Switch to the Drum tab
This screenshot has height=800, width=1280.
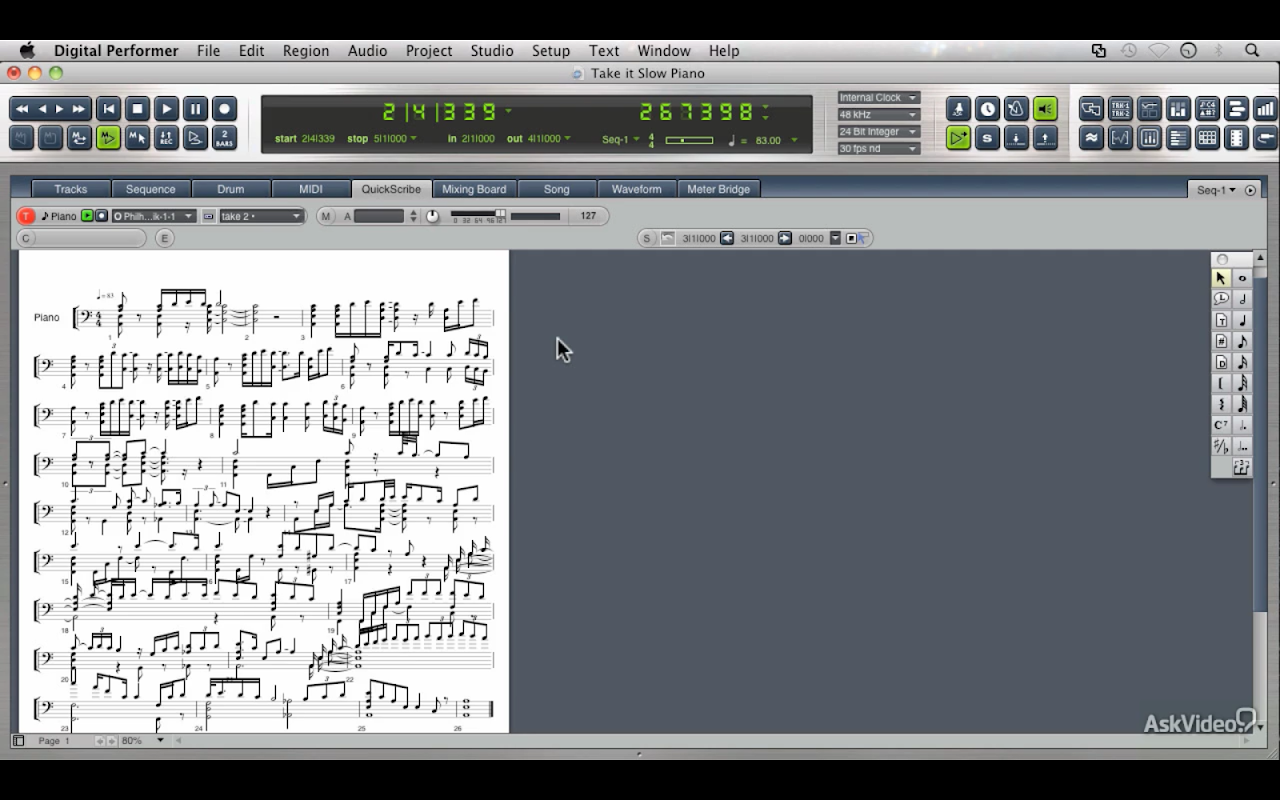tap(231, 189)
